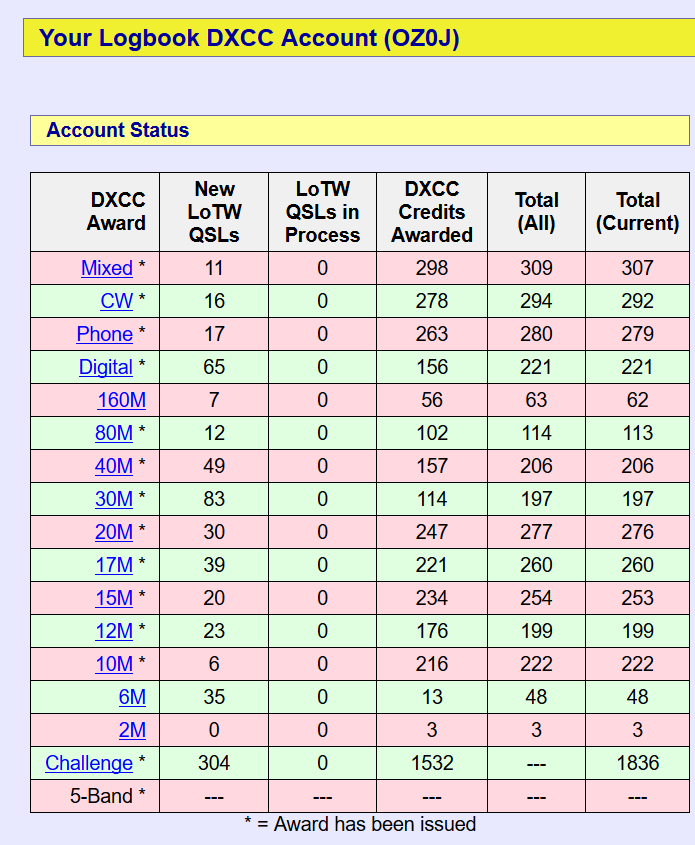Select 160M credits awarded value 56
This screenshot has width=695, height=845.
tap(432, 400)
